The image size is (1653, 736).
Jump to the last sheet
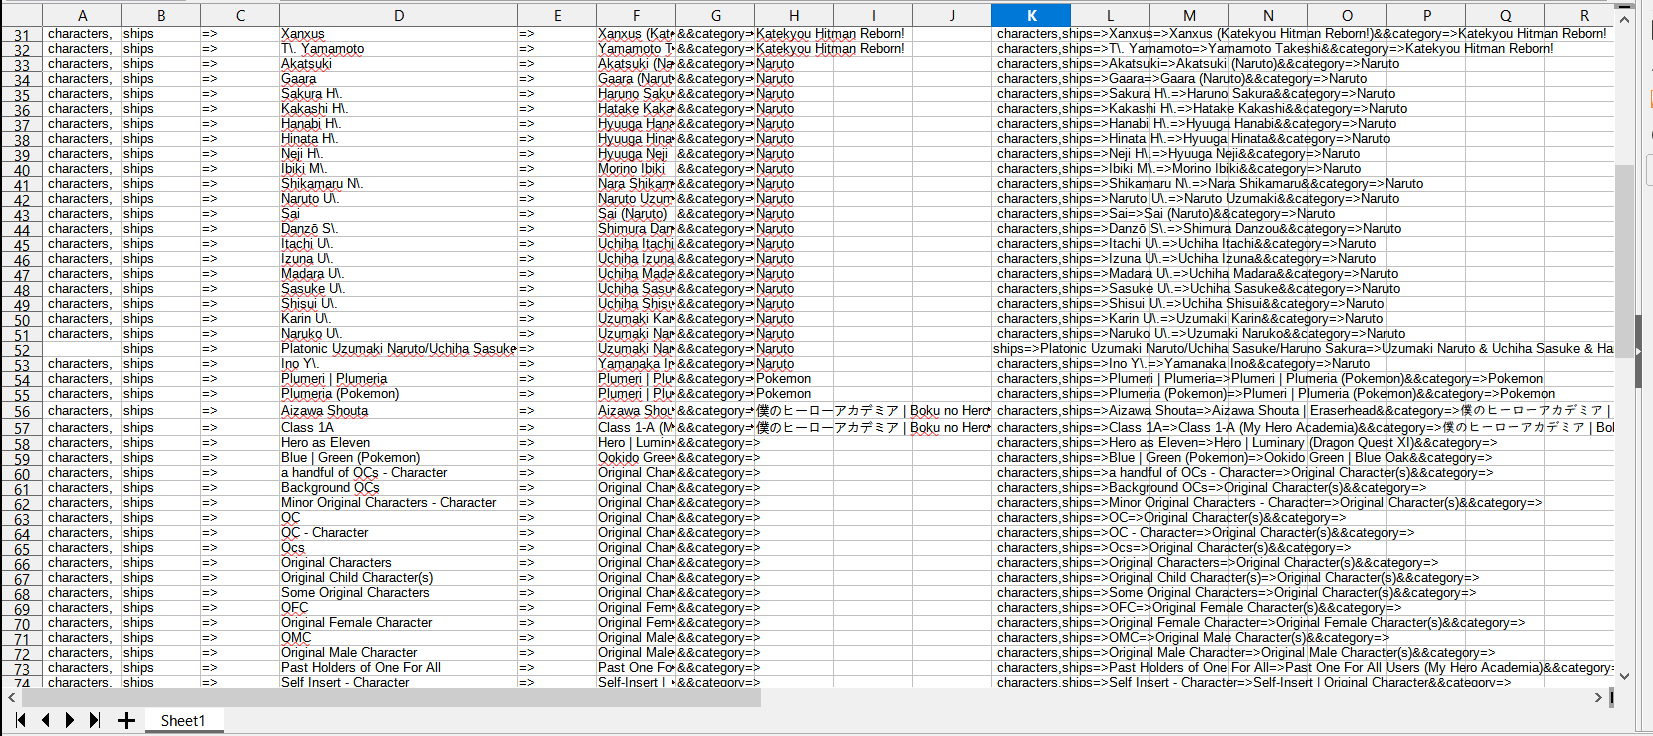point(95,720)
